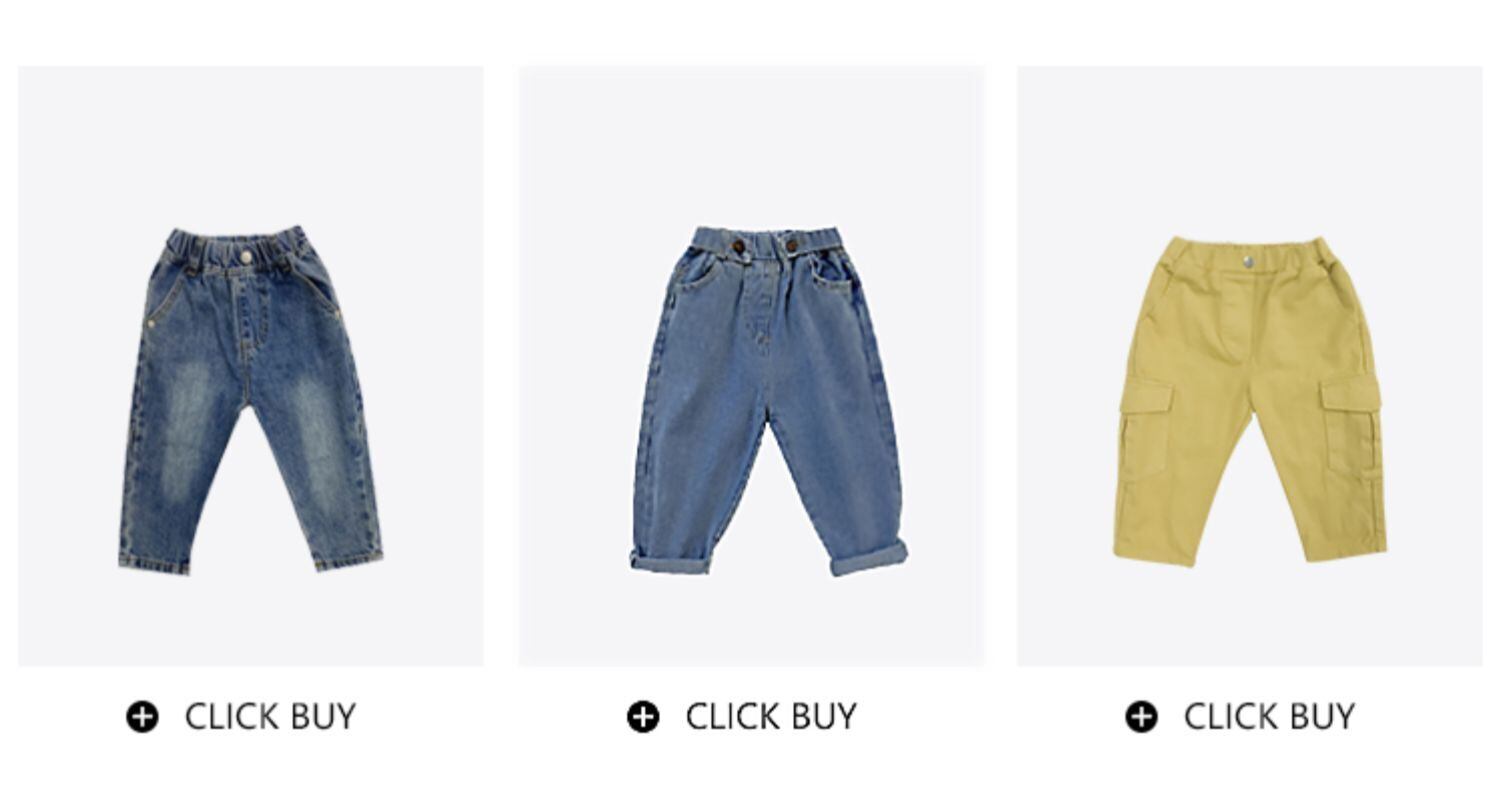This screenshot has width=1500, height=800.
Task: Open the yellow cargo pants product image
Action: click(1250, 366)
